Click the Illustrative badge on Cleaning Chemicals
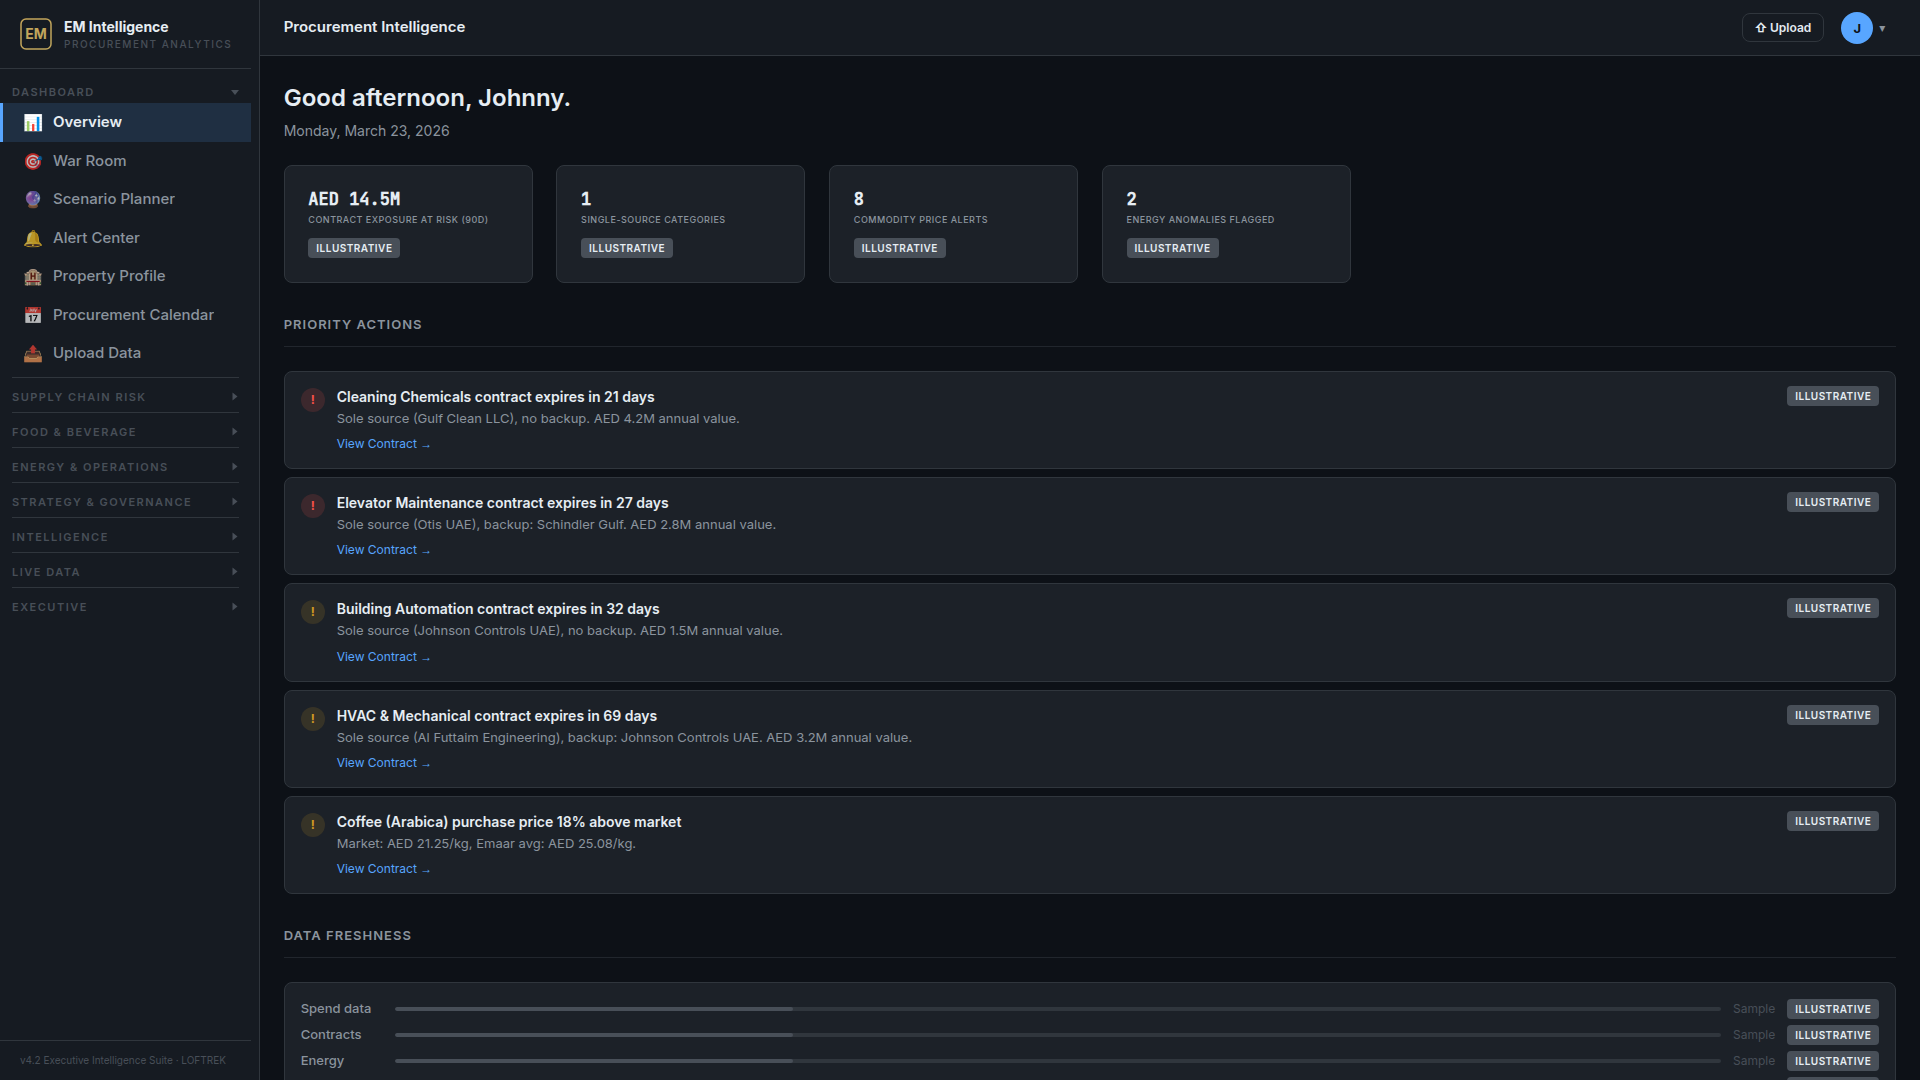1920x1080 pixels. (1833, 396)
